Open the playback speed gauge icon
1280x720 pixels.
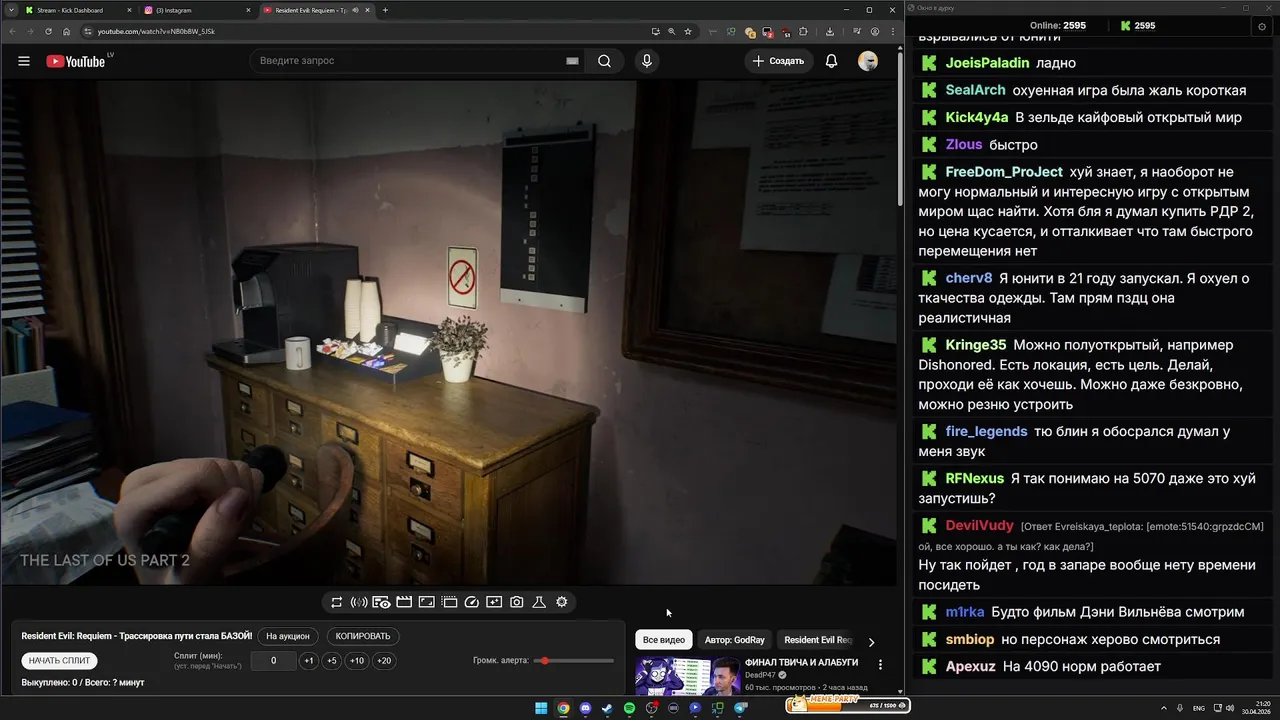point(472,602)
